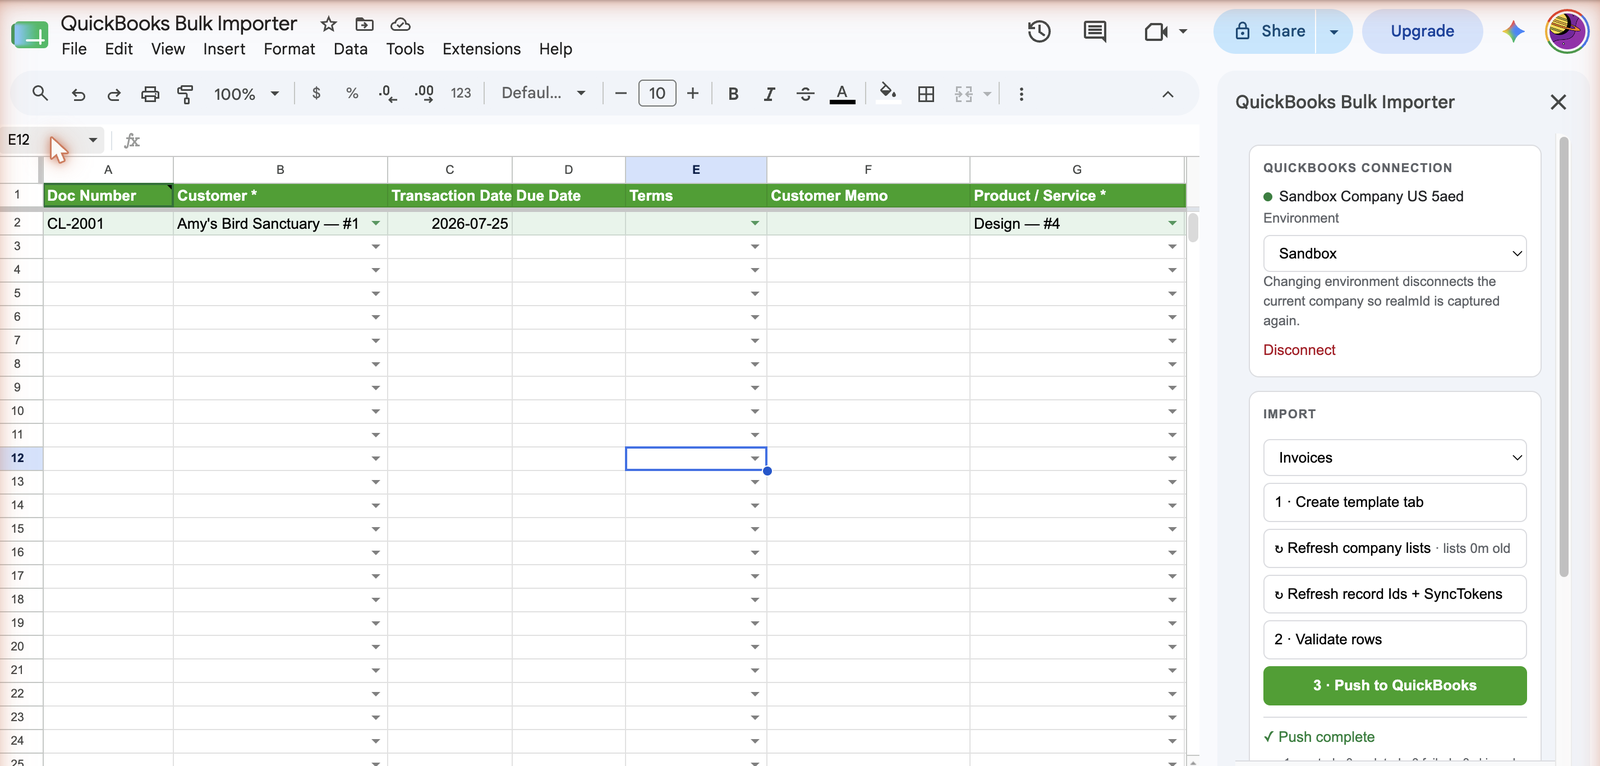The image size is (1600, 766).
Task: Click the merge cells icon
Action: (x=963, y=93)
